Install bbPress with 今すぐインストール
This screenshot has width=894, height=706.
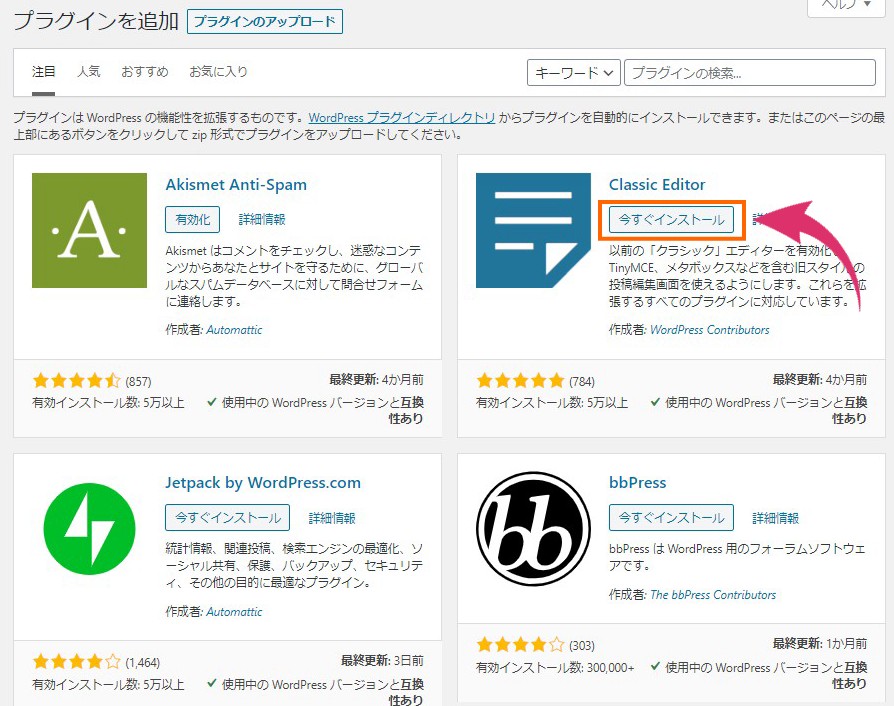[671, 518]
